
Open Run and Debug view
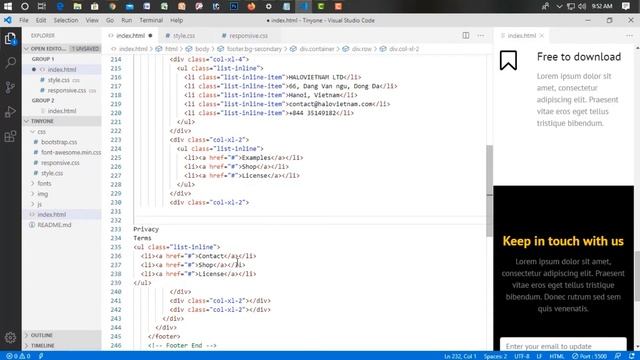pyautogui.click(x=10, y=111)
